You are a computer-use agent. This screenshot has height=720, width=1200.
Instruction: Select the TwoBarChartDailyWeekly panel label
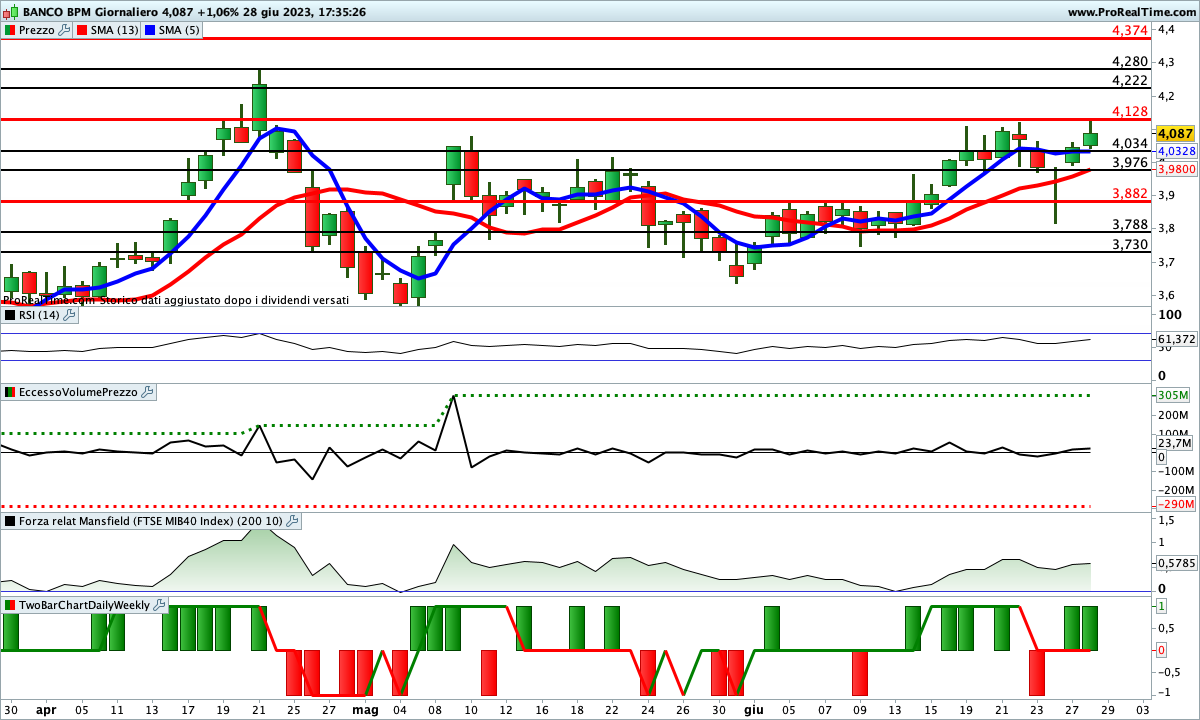pos(84,605)
